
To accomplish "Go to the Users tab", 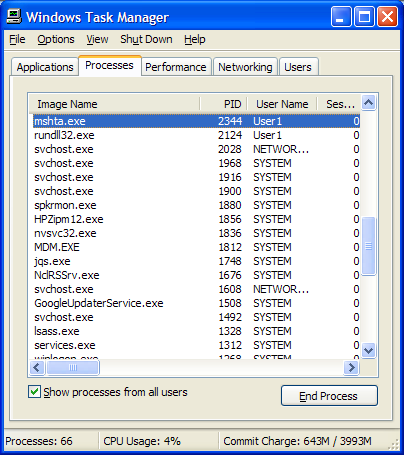I will (298, 67).
